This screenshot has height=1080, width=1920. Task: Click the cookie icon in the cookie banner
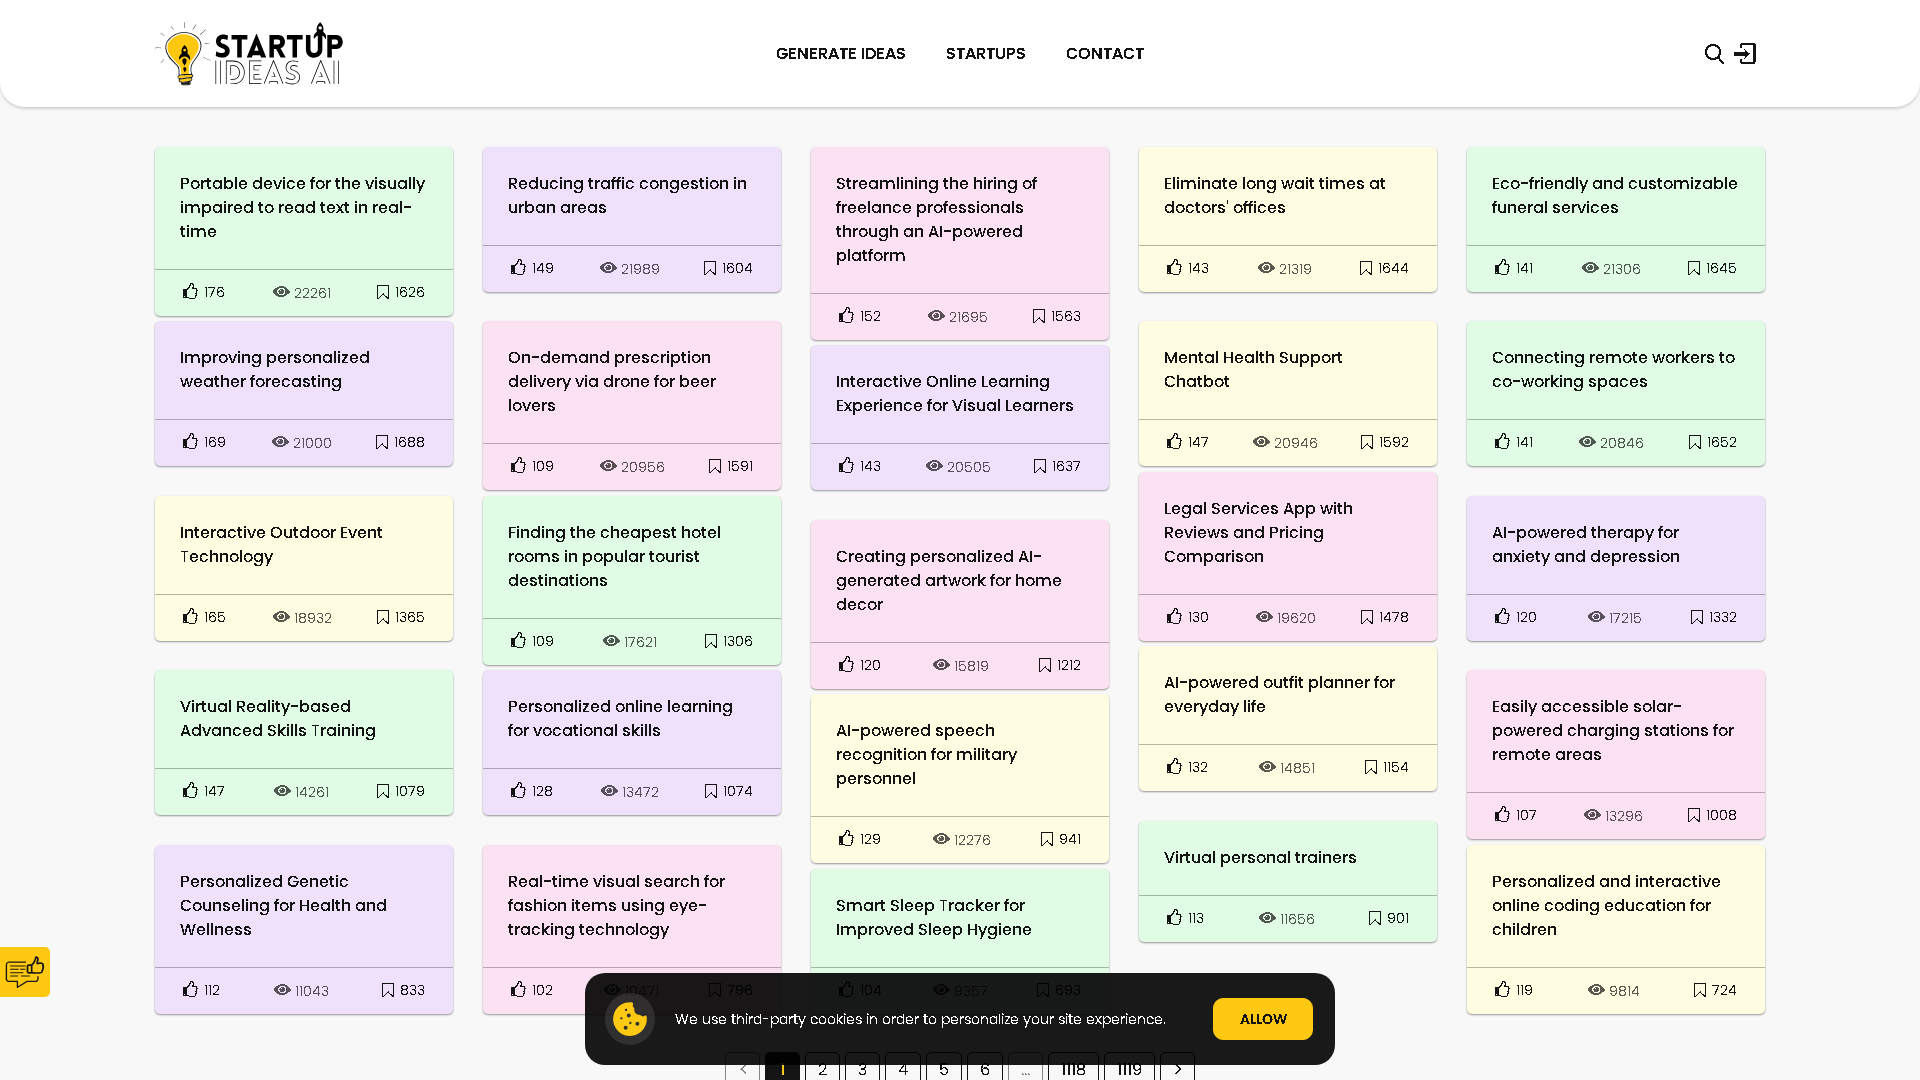(x=630, y=1018)
